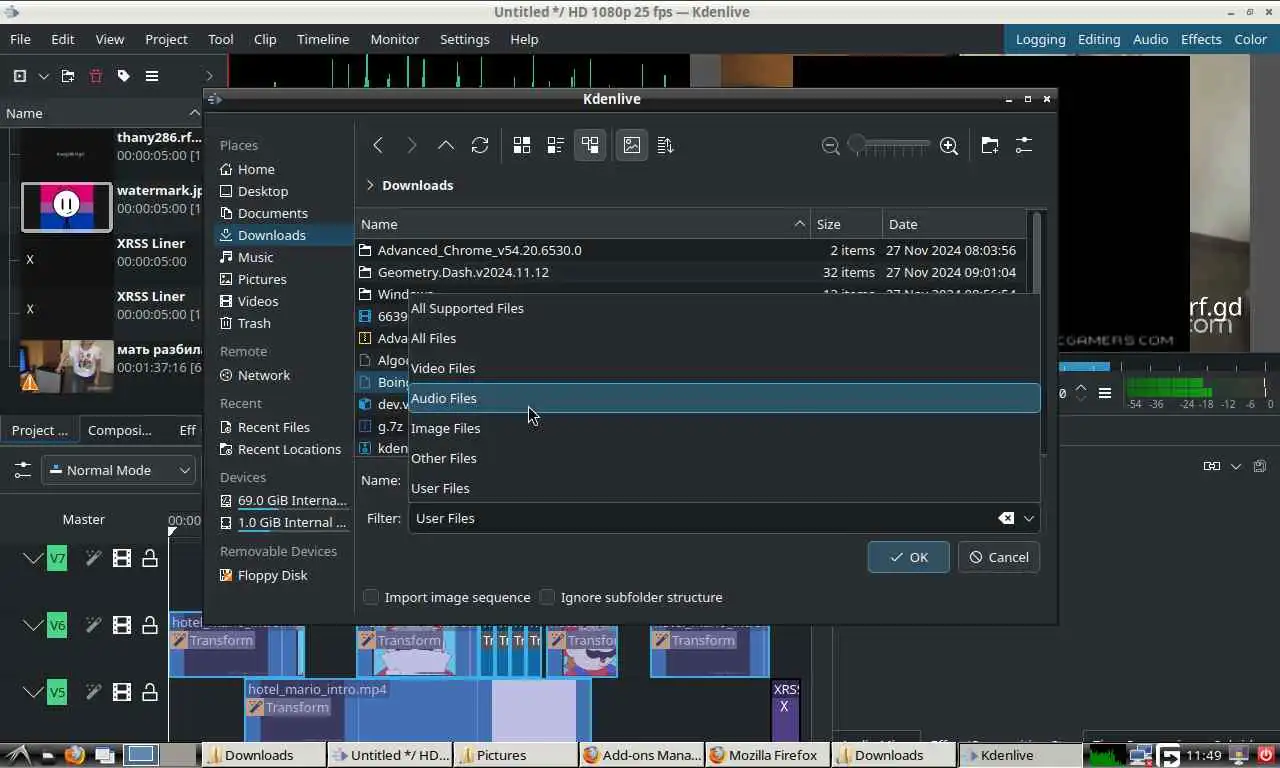This screenshot has height=768, width=1280.
Task: Click the create folder icon in project bin
Action: point(68,76)
